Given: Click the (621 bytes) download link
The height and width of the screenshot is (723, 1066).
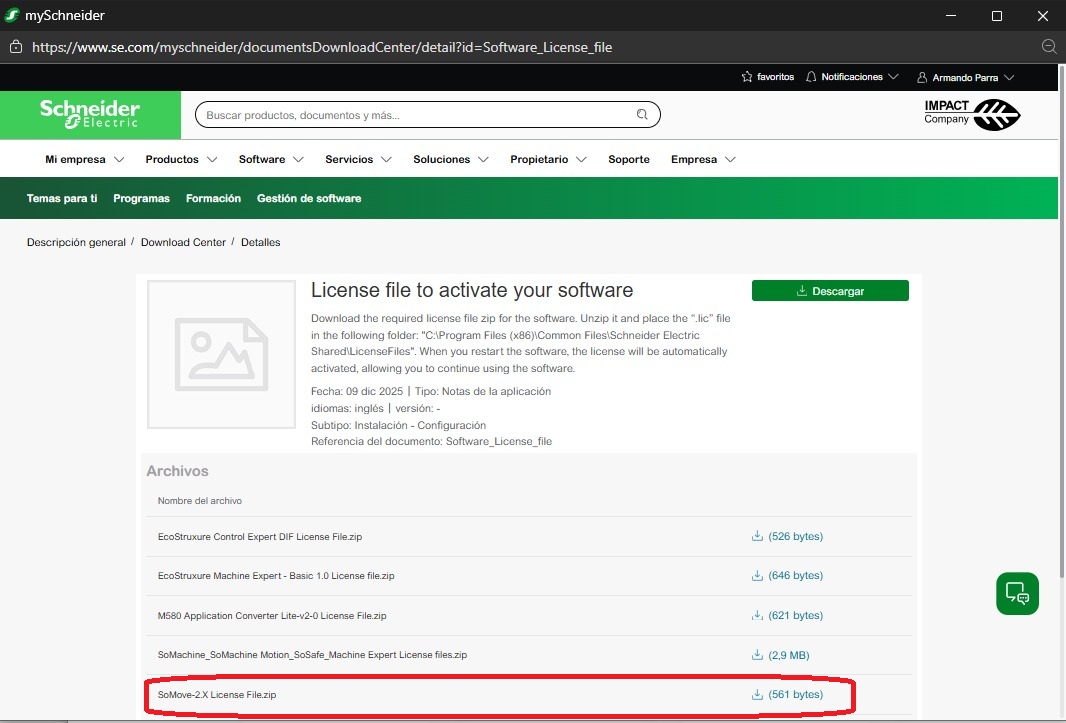Looking at the screenshot, I should click(x=795, y=615).
